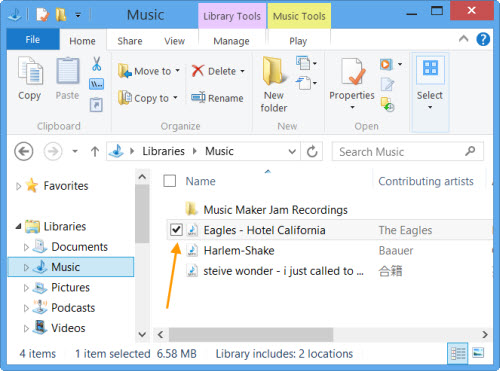Click the horizontal scrollbar thumb
Viewport: 500px width, 371px height.
[x=251, y=334]
